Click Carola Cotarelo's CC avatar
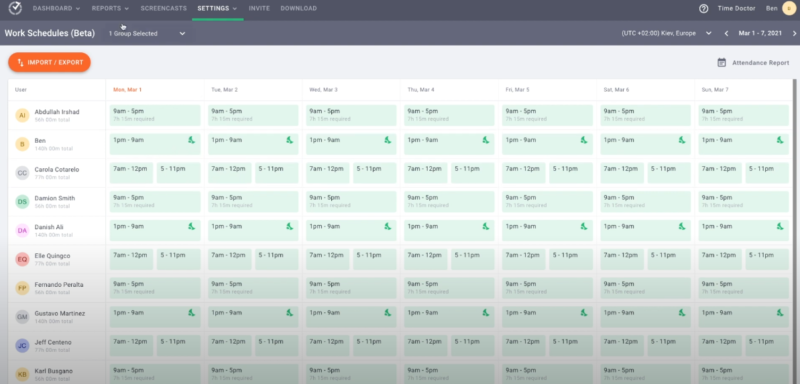Viewport: 800px width, 384px height. tap(22, 173)
